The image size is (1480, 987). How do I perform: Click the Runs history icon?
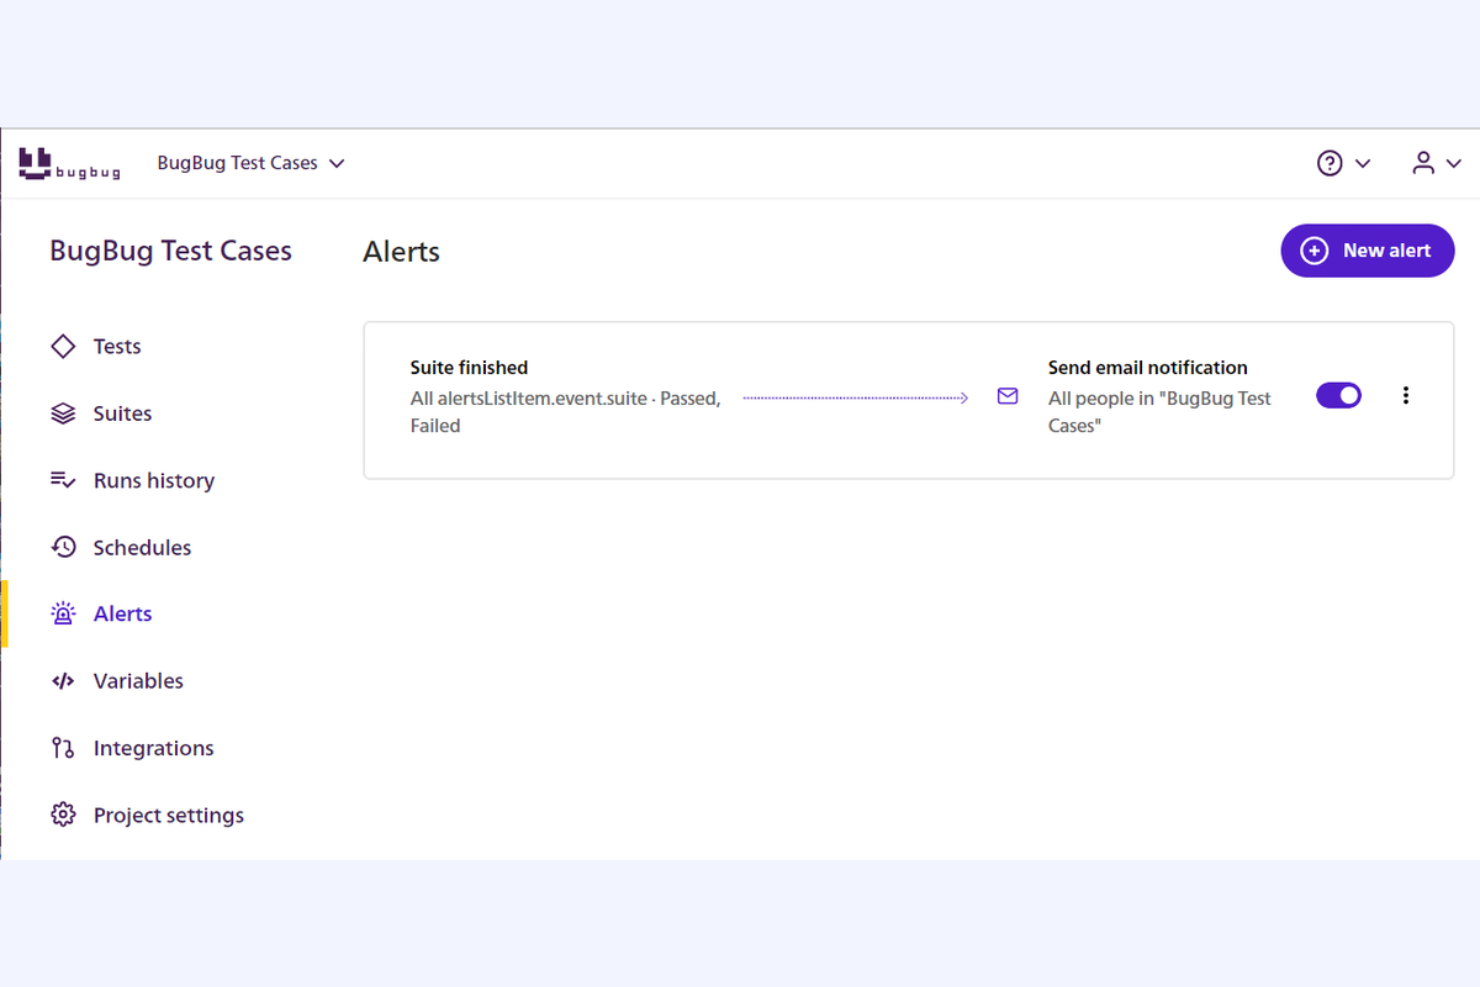click(x=63, y=480)
